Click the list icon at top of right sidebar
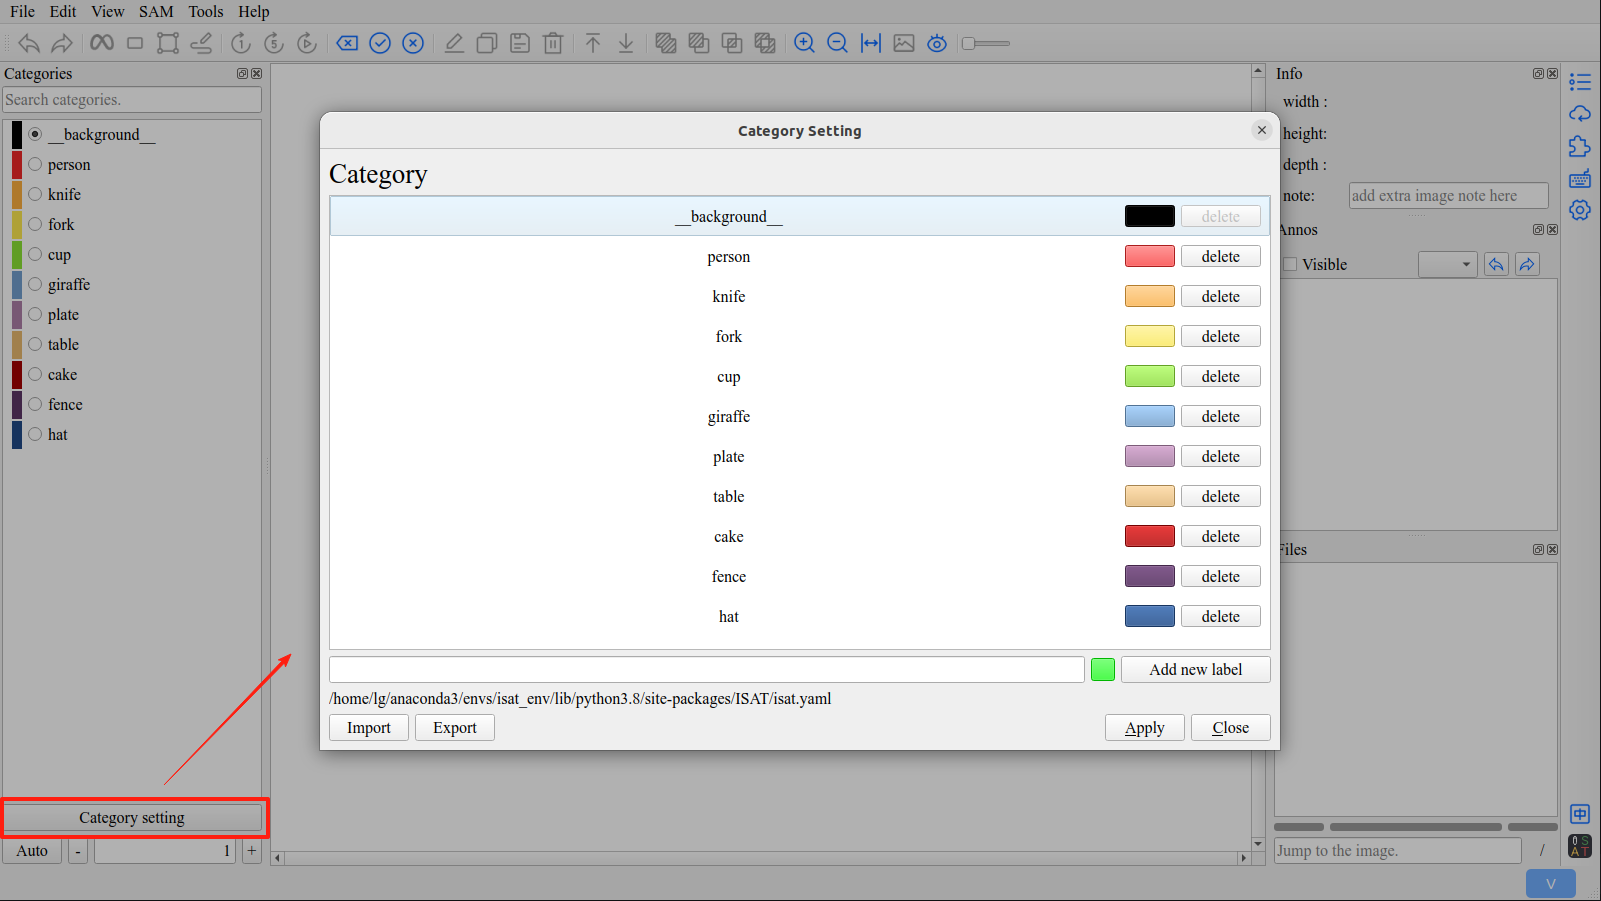 [1580, 82]
